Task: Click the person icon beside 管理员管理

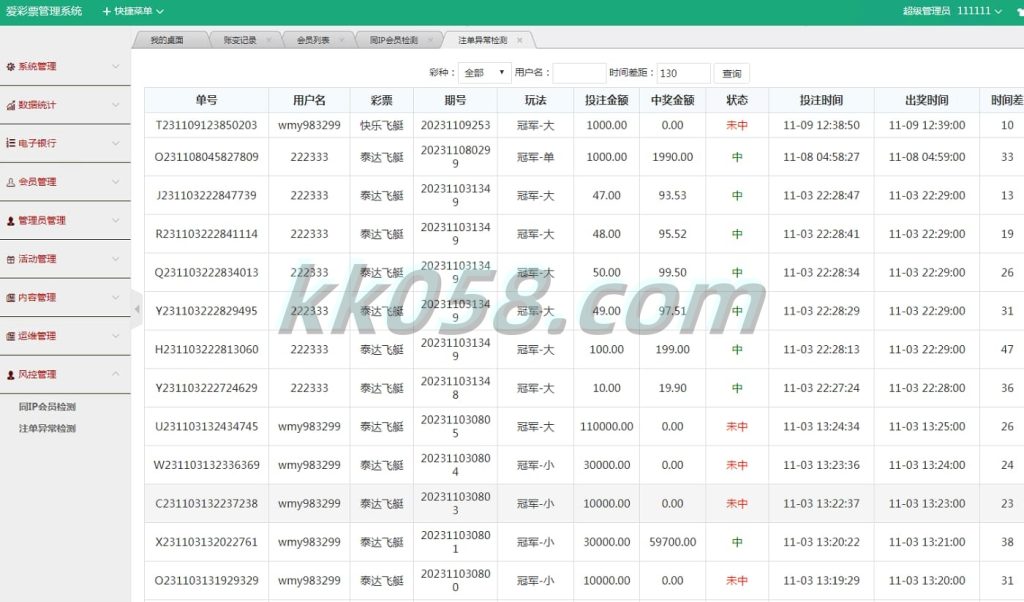Action: click(x=10, y=221)
